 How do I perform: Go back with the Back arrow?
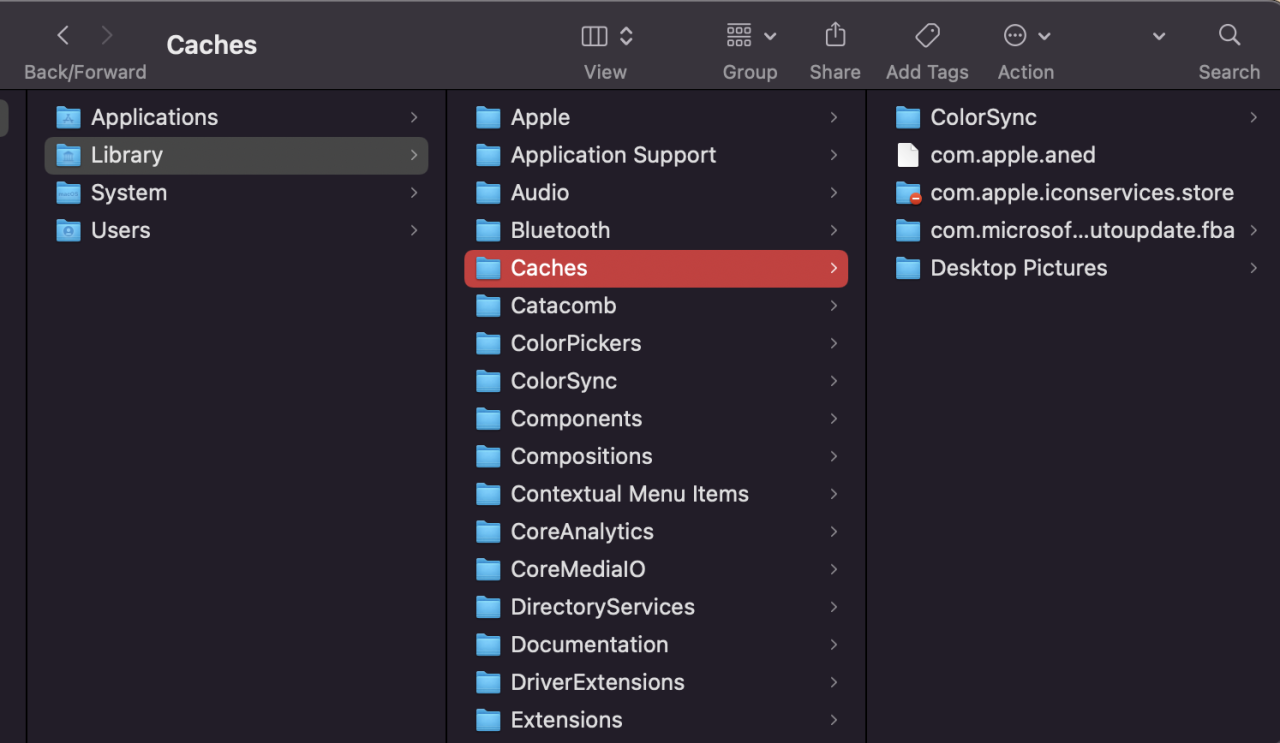tap(63, 36)
